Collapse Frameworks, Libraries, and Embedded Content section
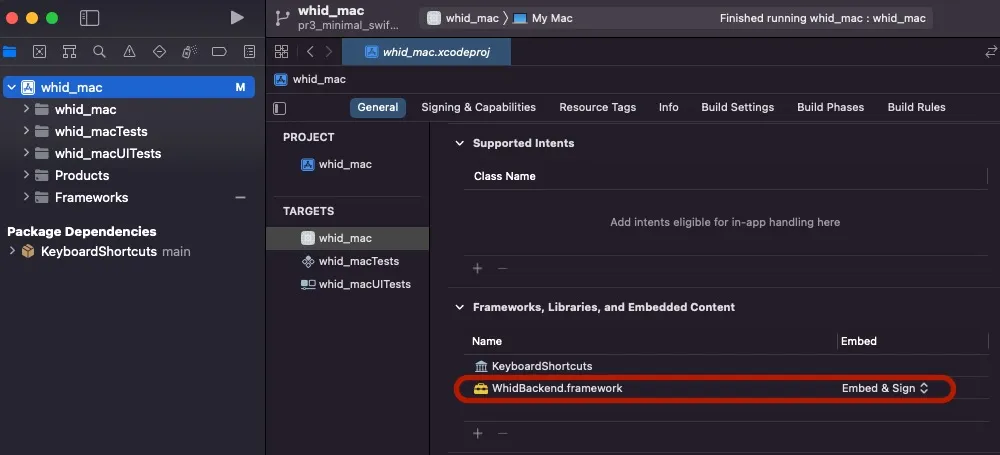The height and width of the screenshot is (455, 1000). pos(459,307)
